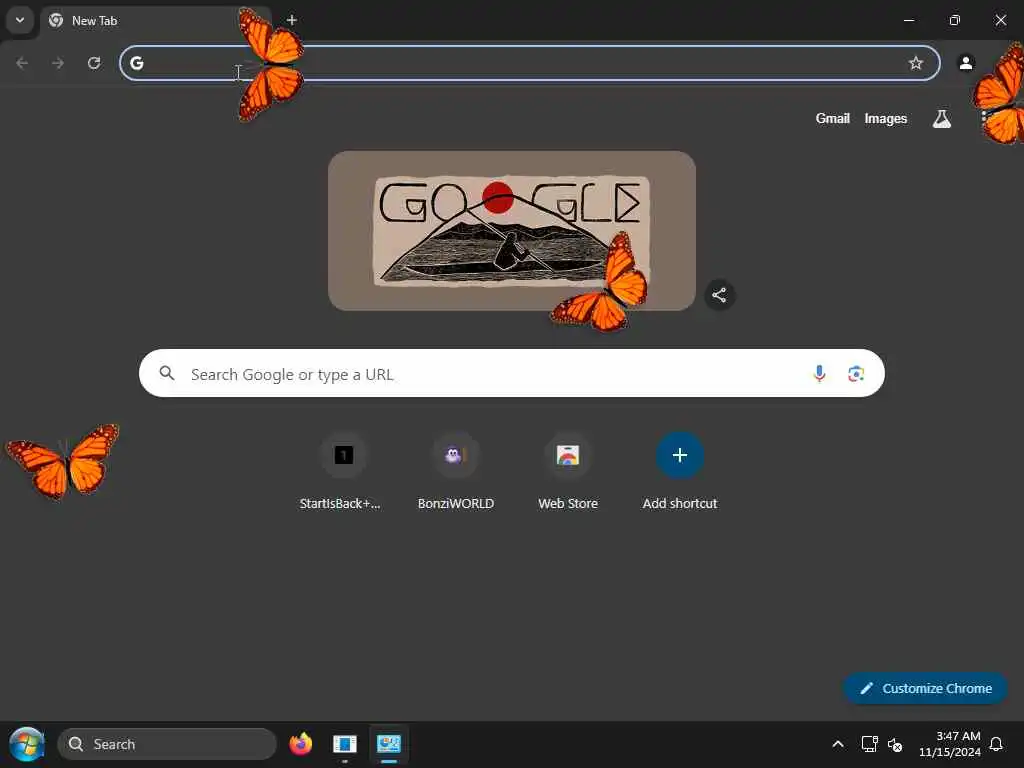
Task: Open the Windows Start orb
Action: pos(27,744)
